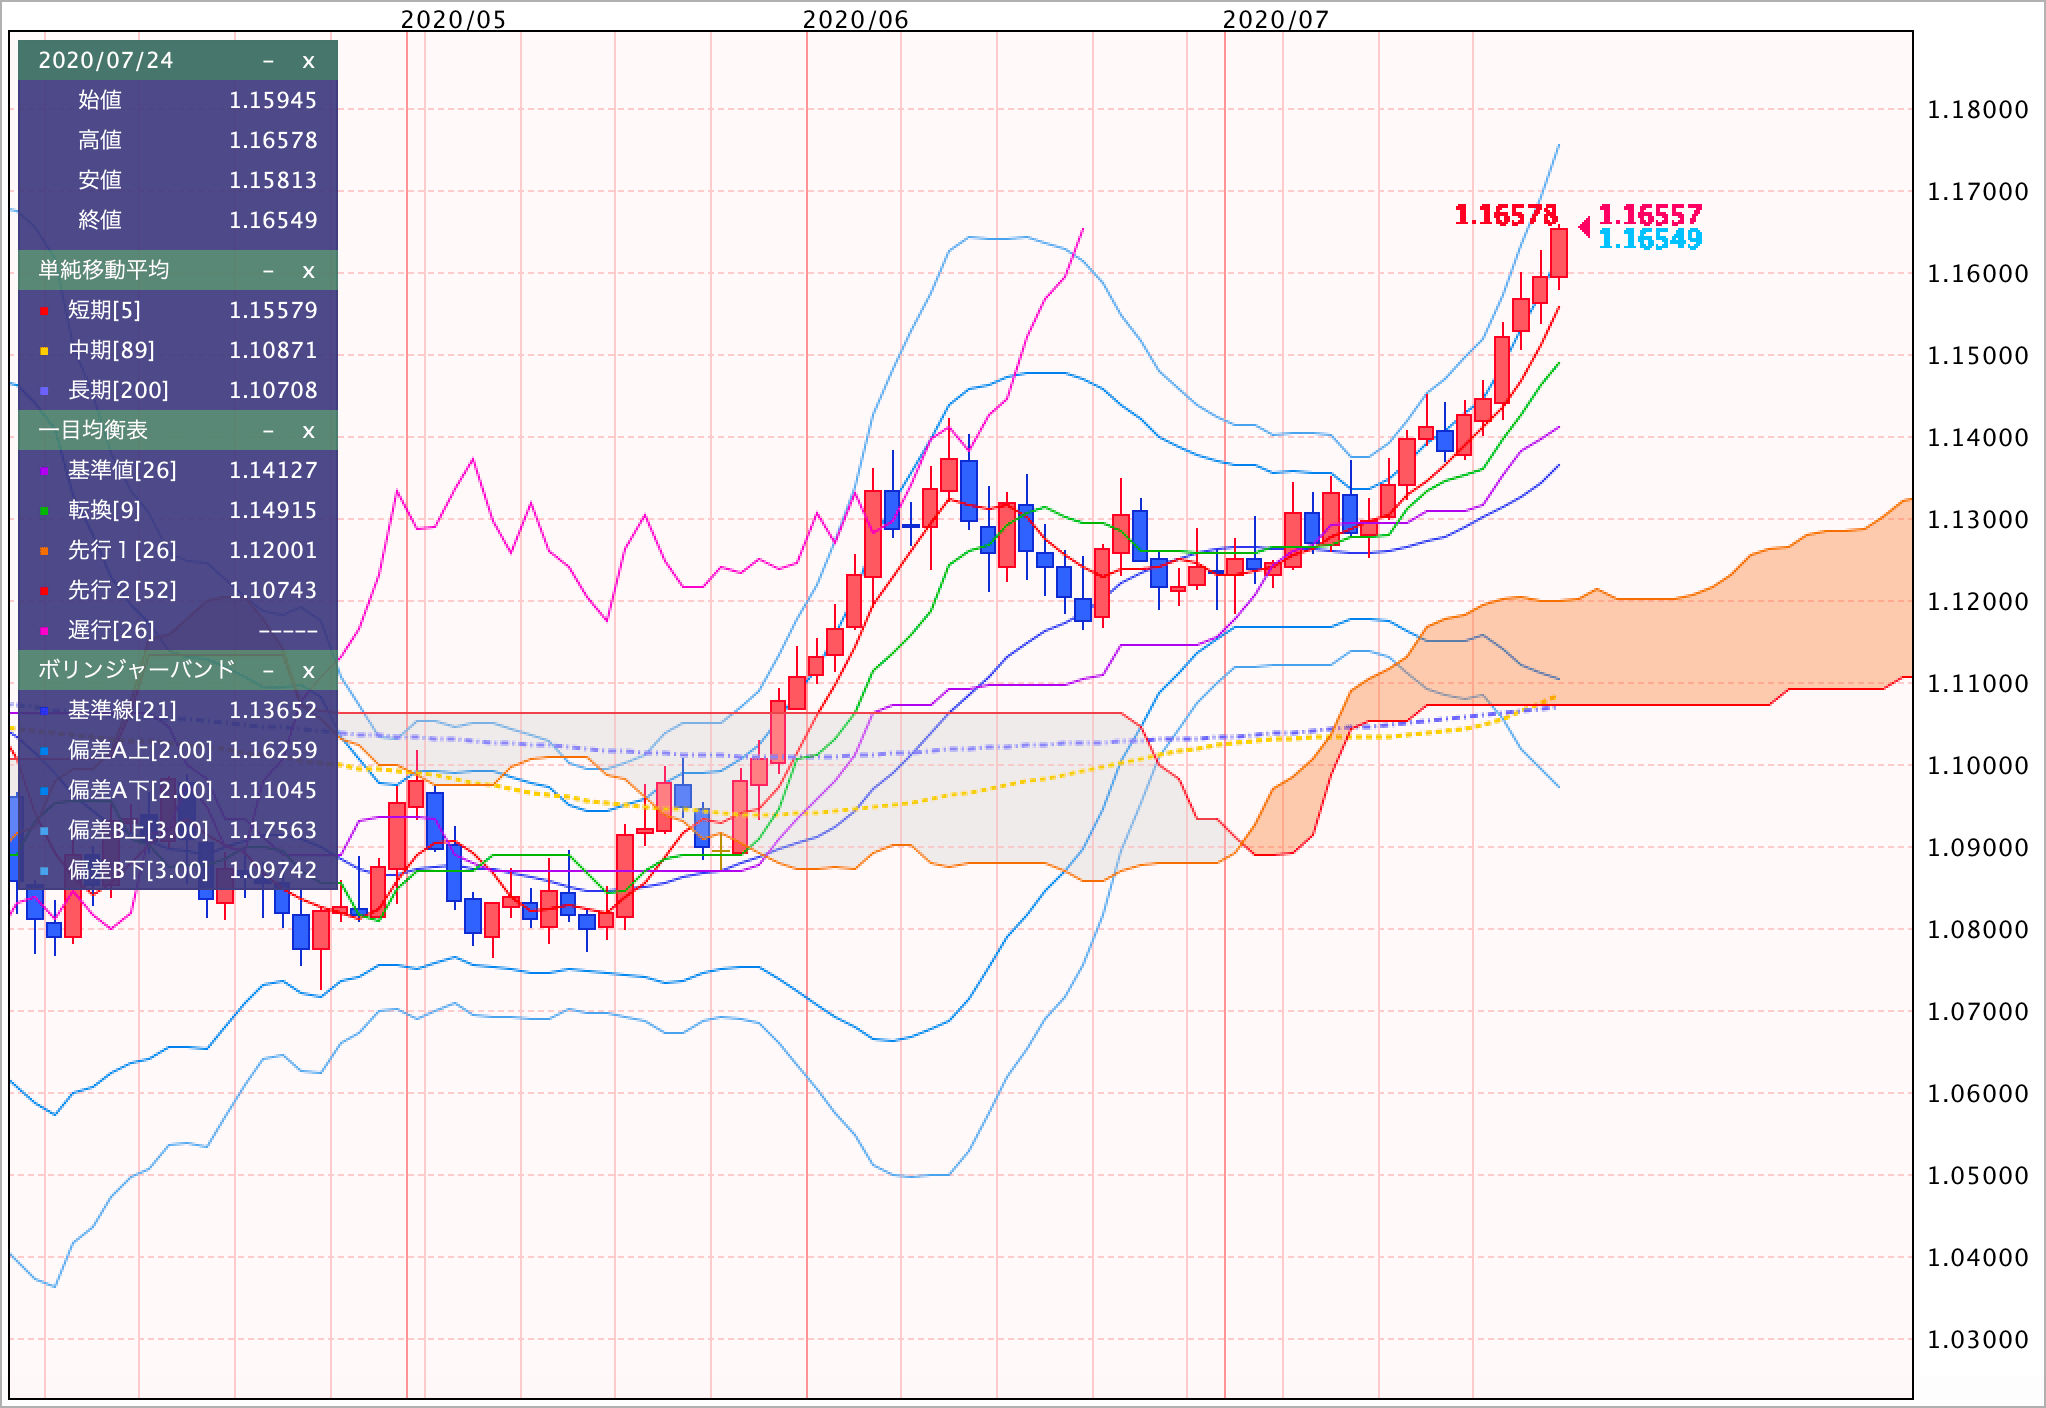Click the blue close price label 1.16549
The height and width of the screenshot is (1408, 2046).
pyautogui.click(x=1650, y=239)
